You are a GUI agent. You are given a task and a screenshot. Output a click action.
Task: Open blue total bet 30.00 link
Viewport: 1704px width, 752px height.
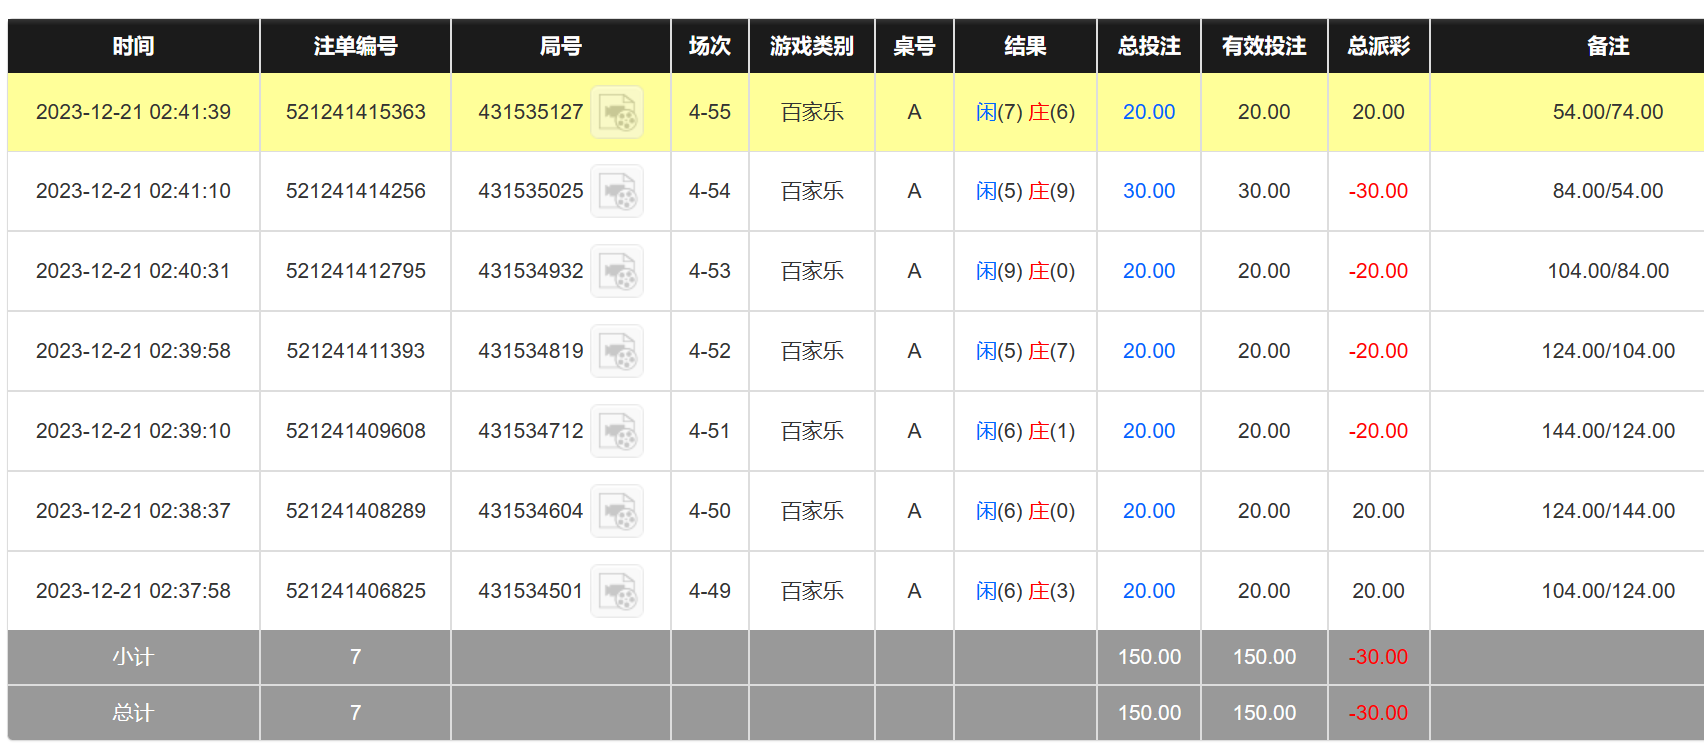coord(1148,191)
